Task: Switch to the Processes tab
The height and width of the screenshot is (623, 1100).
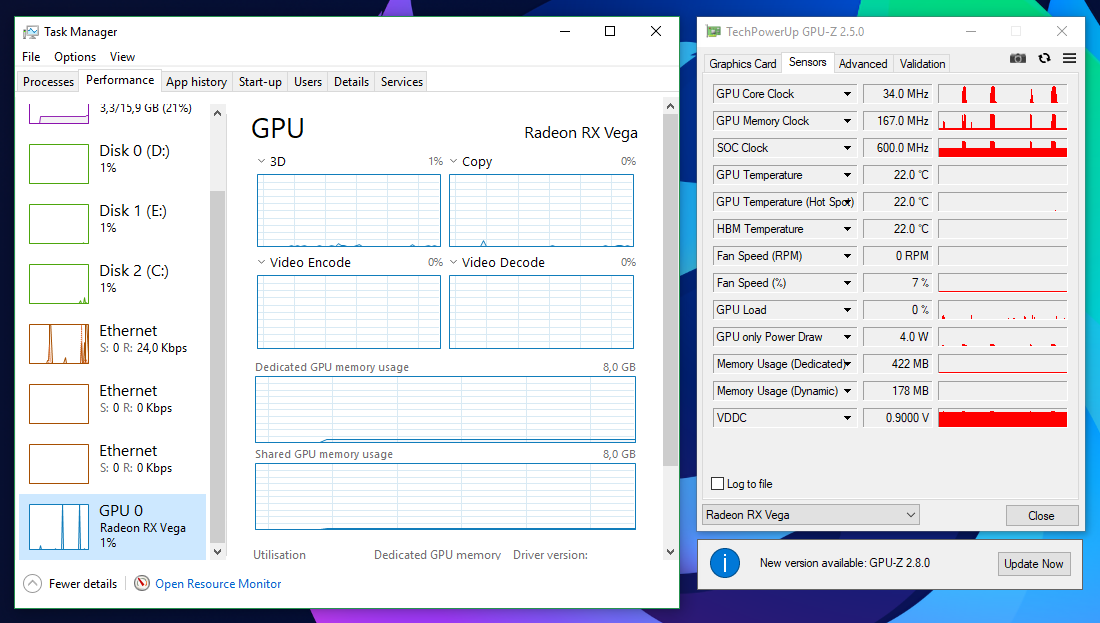Action: click(x=48, y=82)
